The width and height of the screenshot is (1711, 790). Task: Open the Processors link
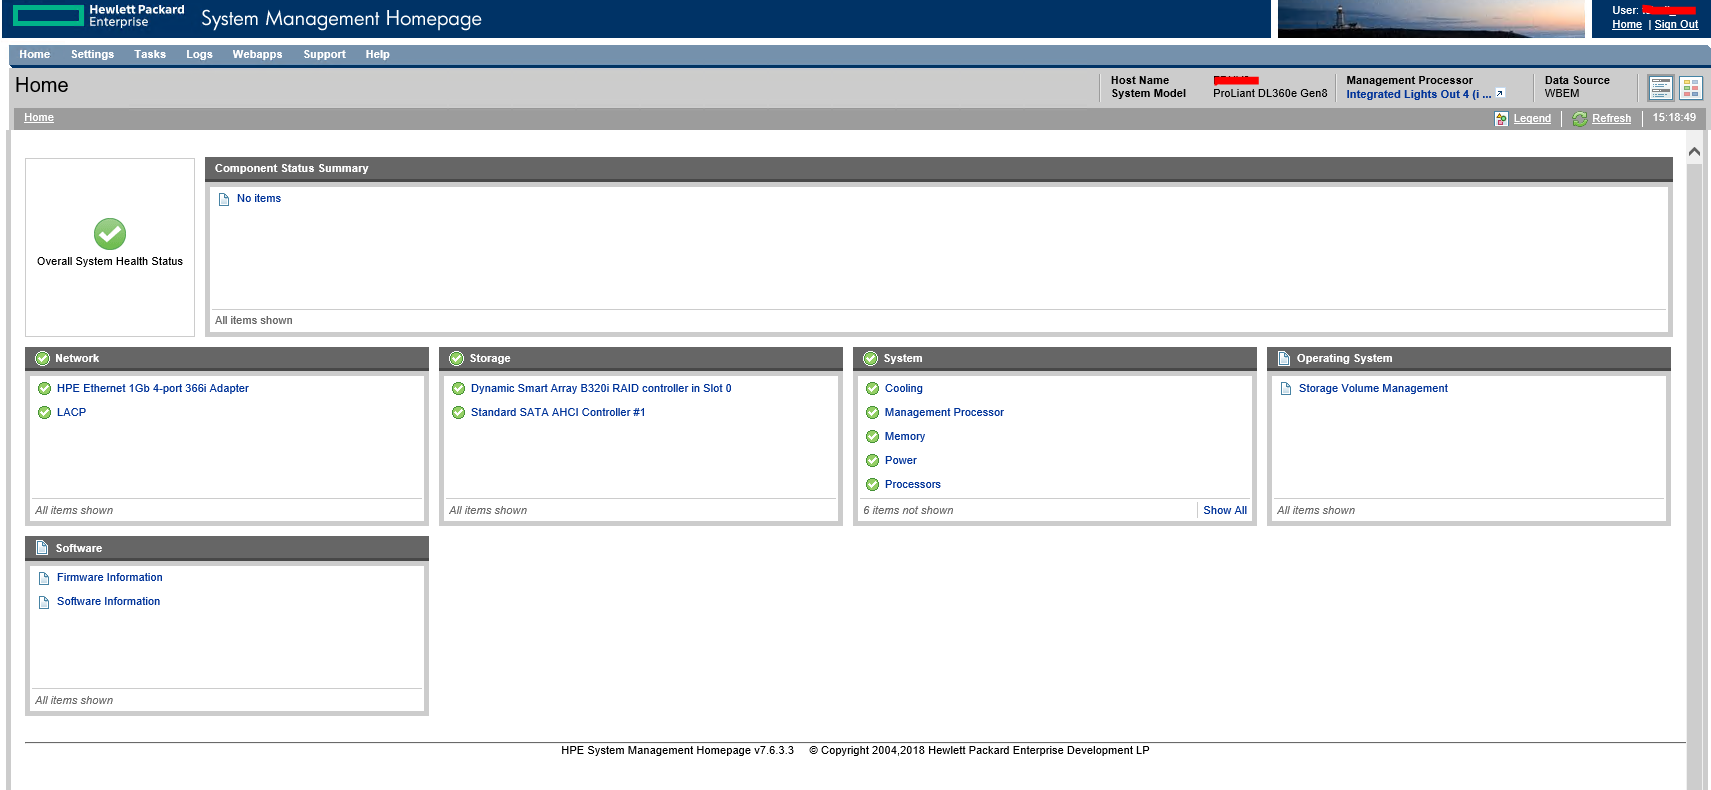tap(913, 485)
